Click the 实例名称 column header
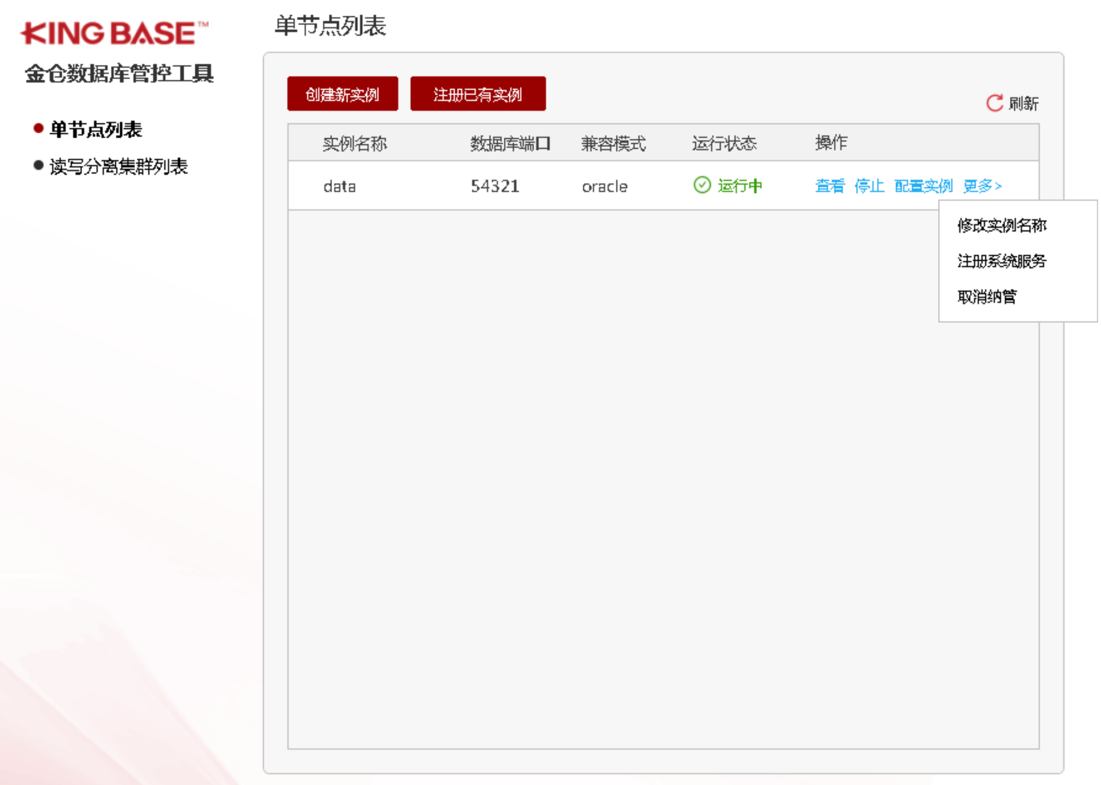1101x785 pixels. (354, 144)
